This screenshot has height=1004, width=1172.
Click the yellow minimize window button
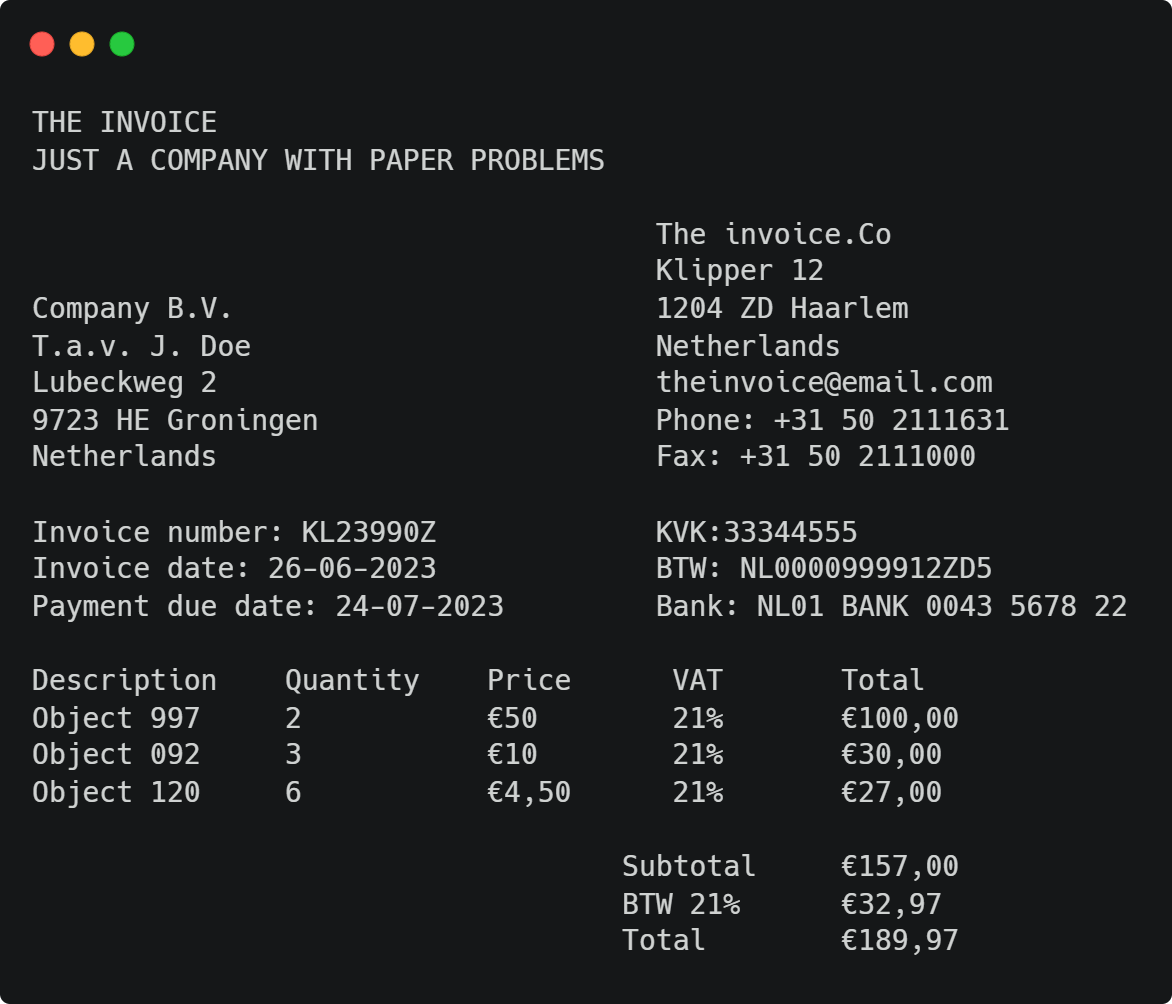[x=82, y=44]
